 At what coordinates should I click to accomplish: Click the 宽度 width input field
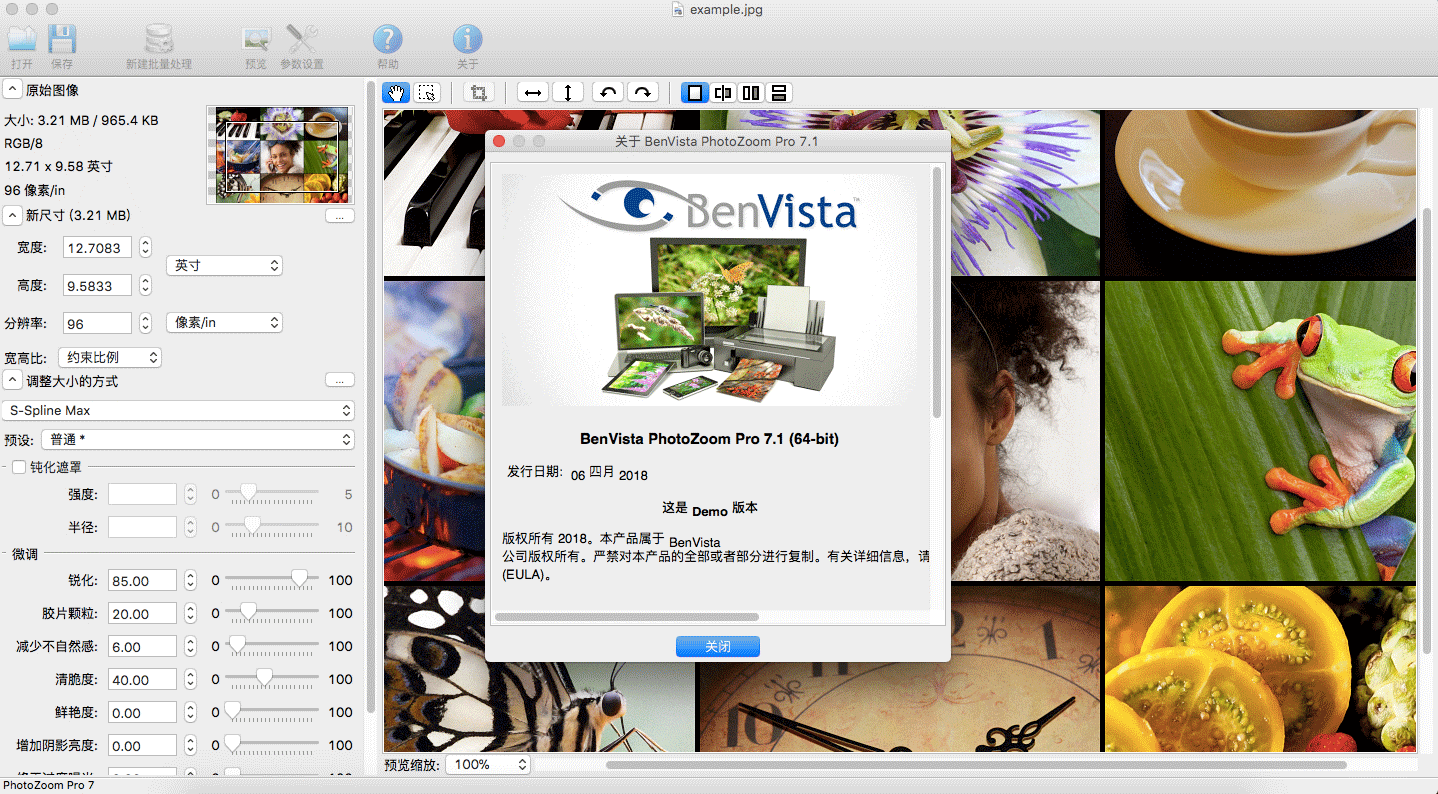[x=98, y=247]
